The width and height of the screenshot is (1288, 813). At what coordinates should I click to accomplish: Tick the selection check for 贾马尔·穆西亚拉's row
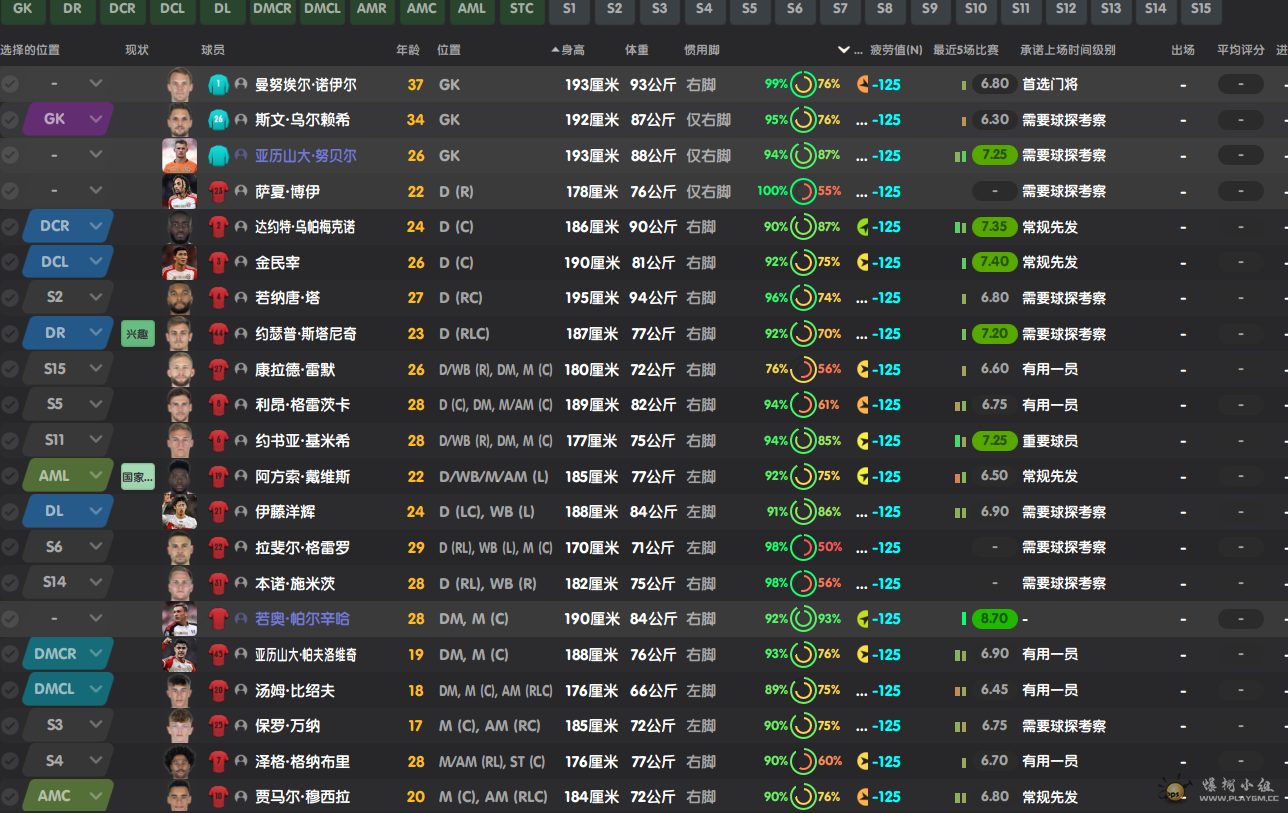click(x=10, y=797)
